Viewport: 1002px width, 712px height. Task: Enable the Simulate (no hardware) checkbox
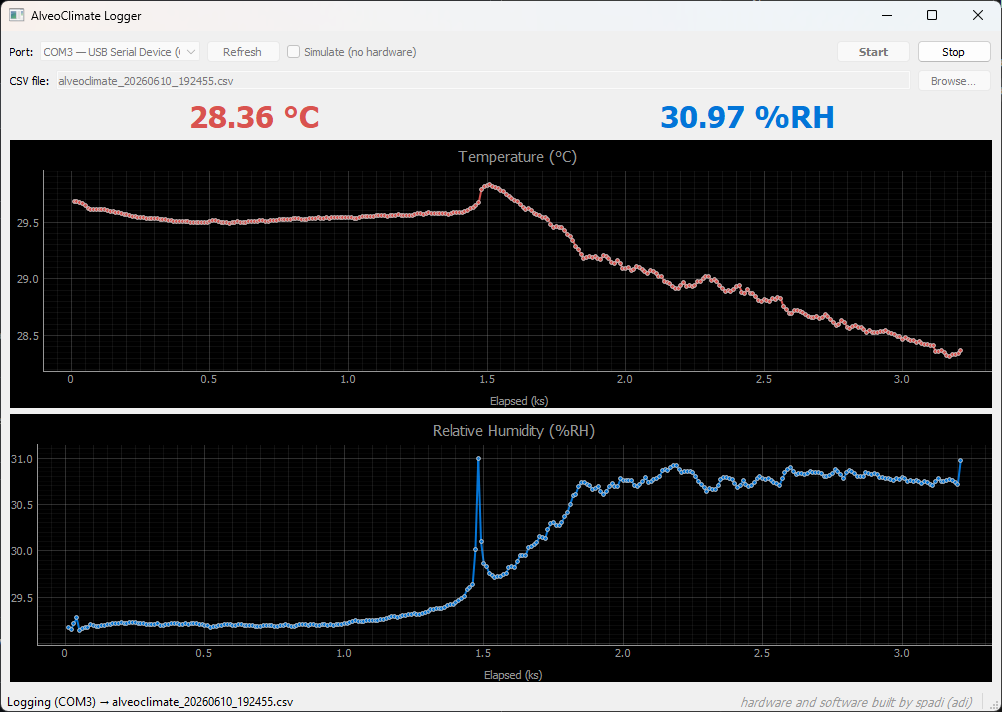tap(293, 52)
